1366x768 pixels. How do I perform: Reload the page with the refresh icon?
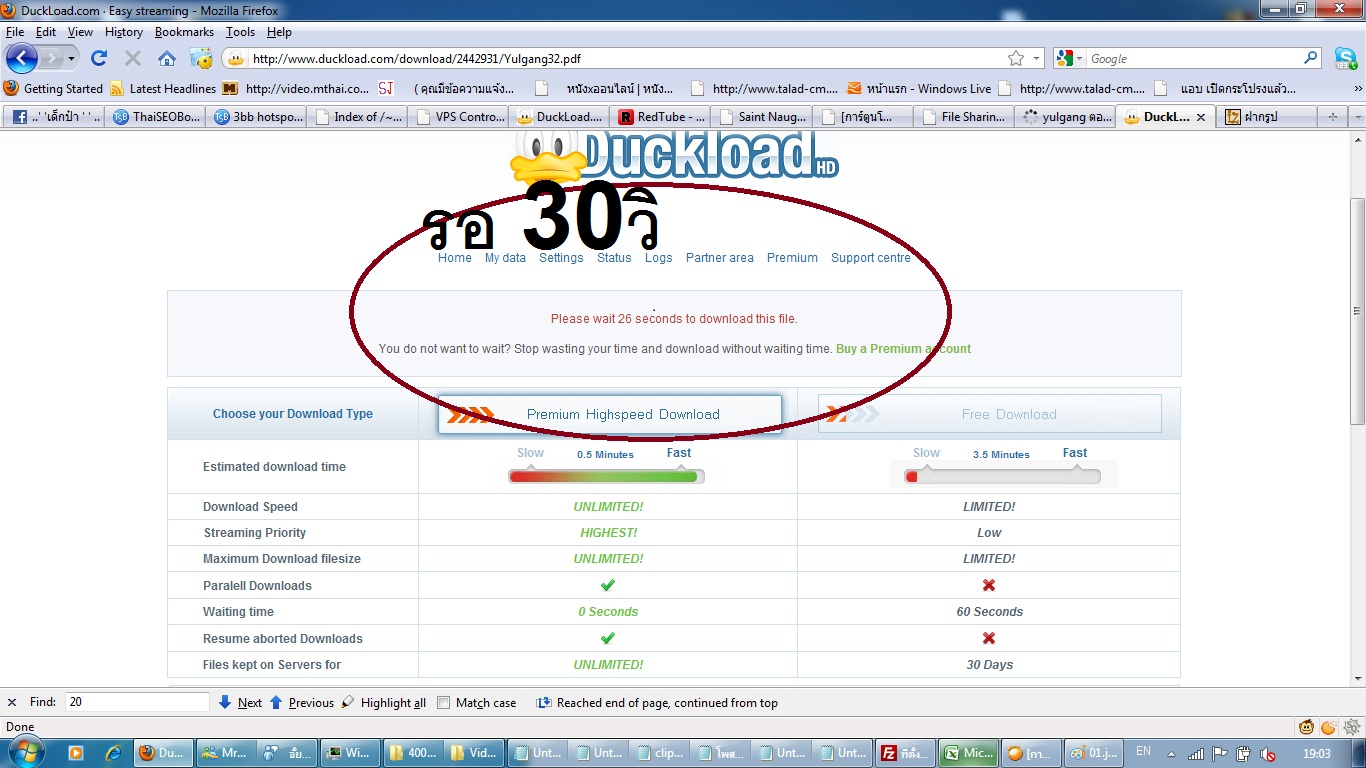99,58
